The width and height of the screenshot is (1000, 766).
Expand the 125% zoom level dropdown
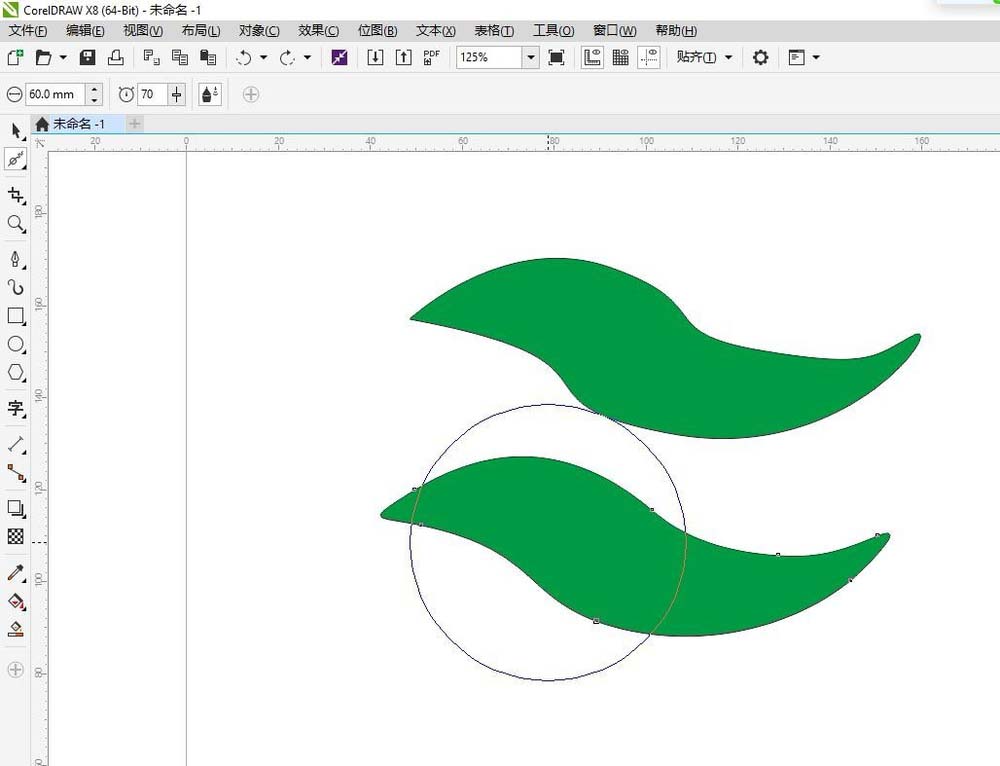pos(531,57)
